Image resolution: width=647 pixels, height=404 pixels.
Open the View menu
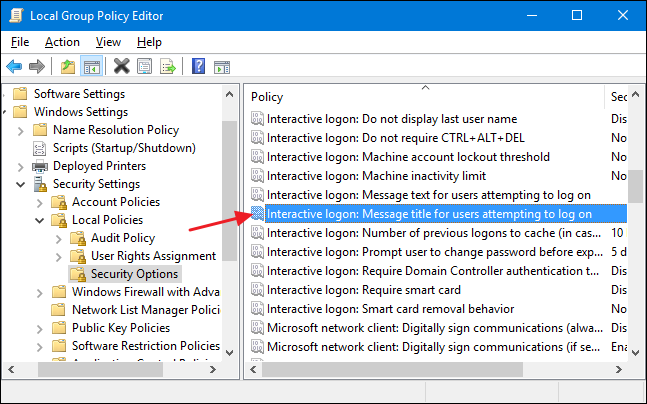tap(108, 42)
